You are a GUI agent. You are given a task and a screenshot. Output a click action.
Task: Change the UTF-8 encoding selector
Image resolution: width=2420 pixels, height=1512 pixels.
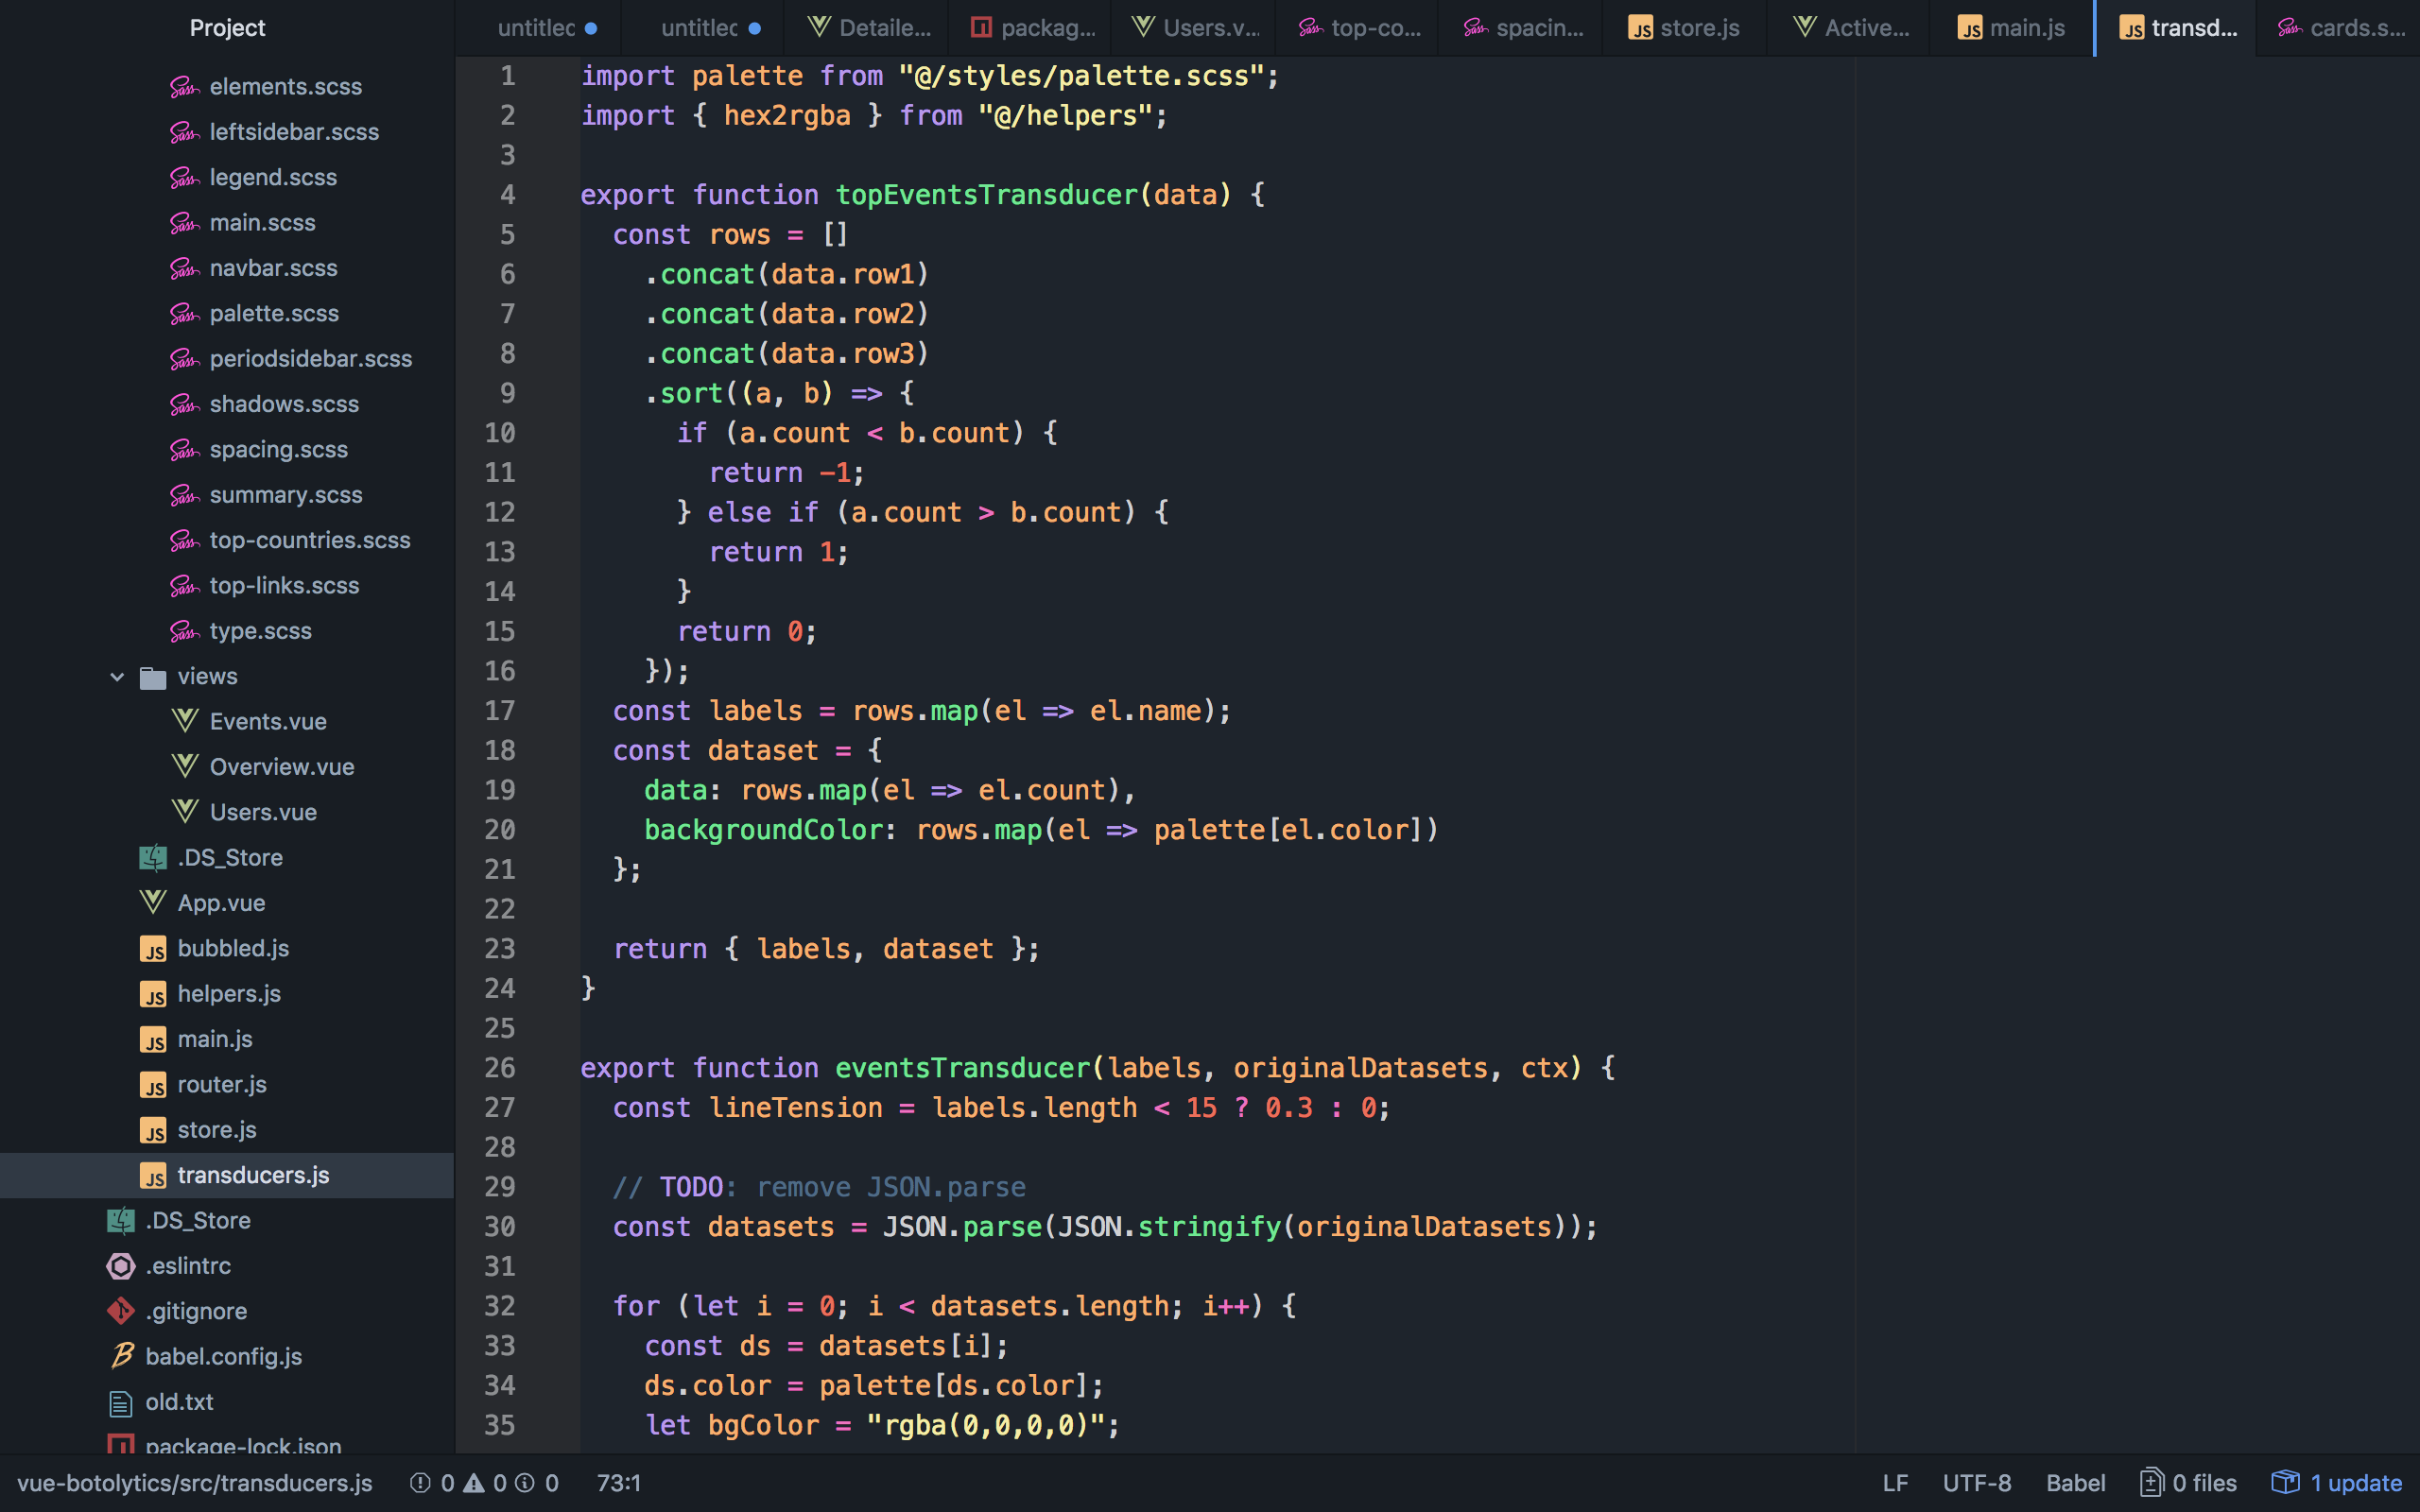(x=1976, y=1483)
